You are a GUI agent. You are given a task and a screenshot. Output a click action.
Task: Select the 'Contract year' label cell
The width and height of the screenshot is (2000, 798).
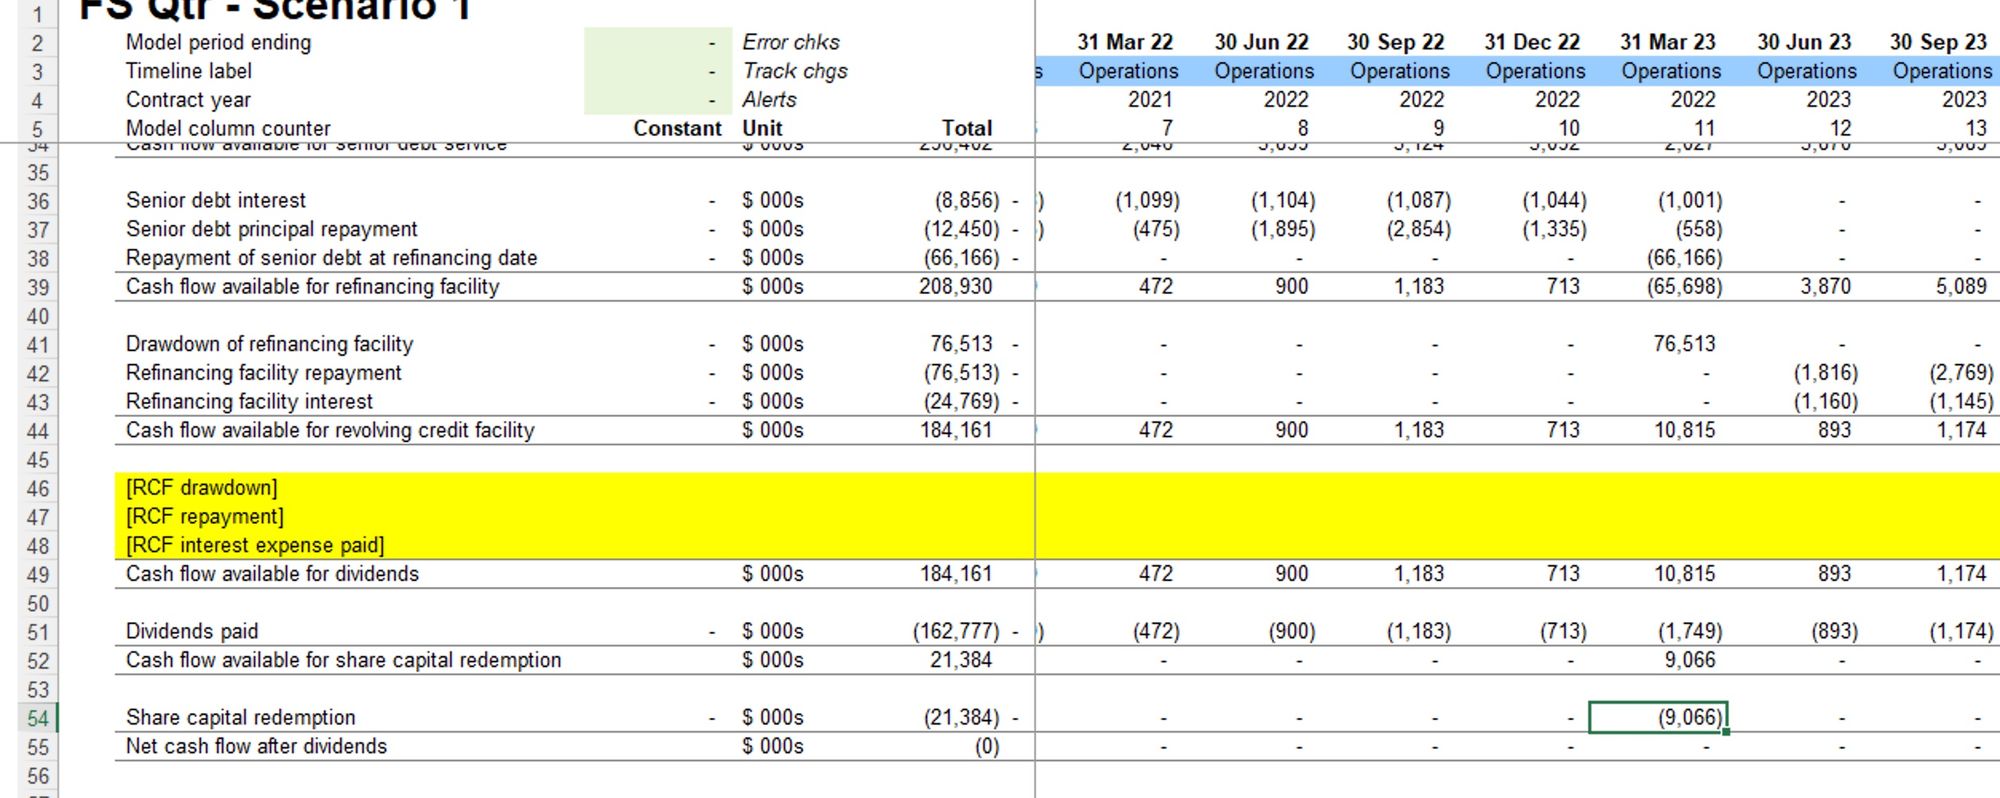[x=188, y=100]
